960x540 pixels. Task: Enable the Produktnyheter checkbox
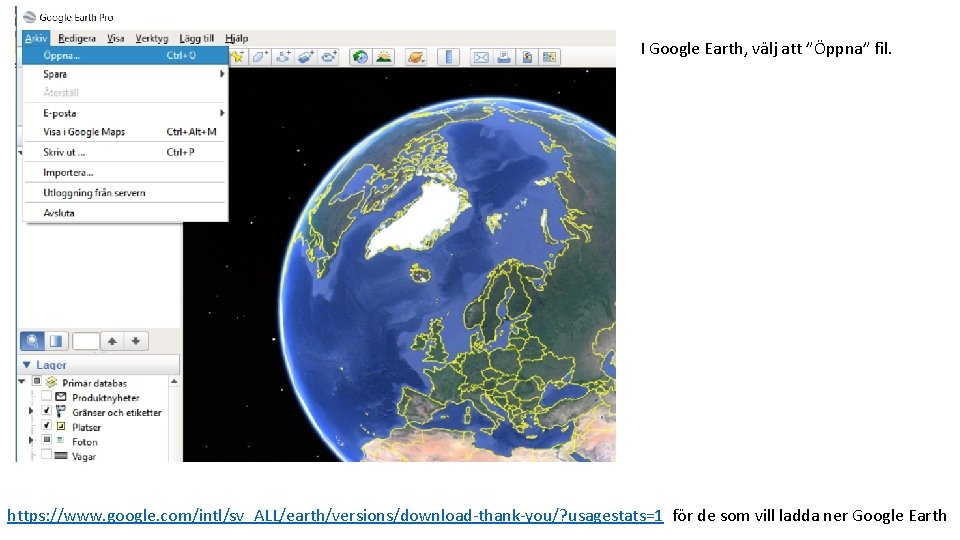click(47, 396)
